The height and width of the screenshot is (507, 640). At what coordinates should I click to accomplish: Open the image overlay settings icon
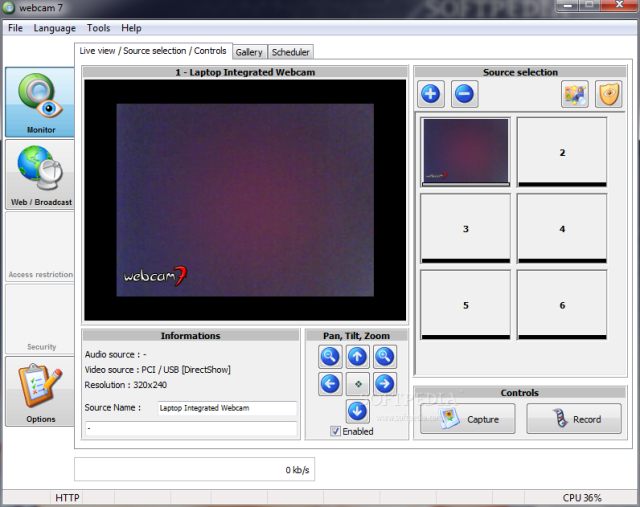pos(575,94)
